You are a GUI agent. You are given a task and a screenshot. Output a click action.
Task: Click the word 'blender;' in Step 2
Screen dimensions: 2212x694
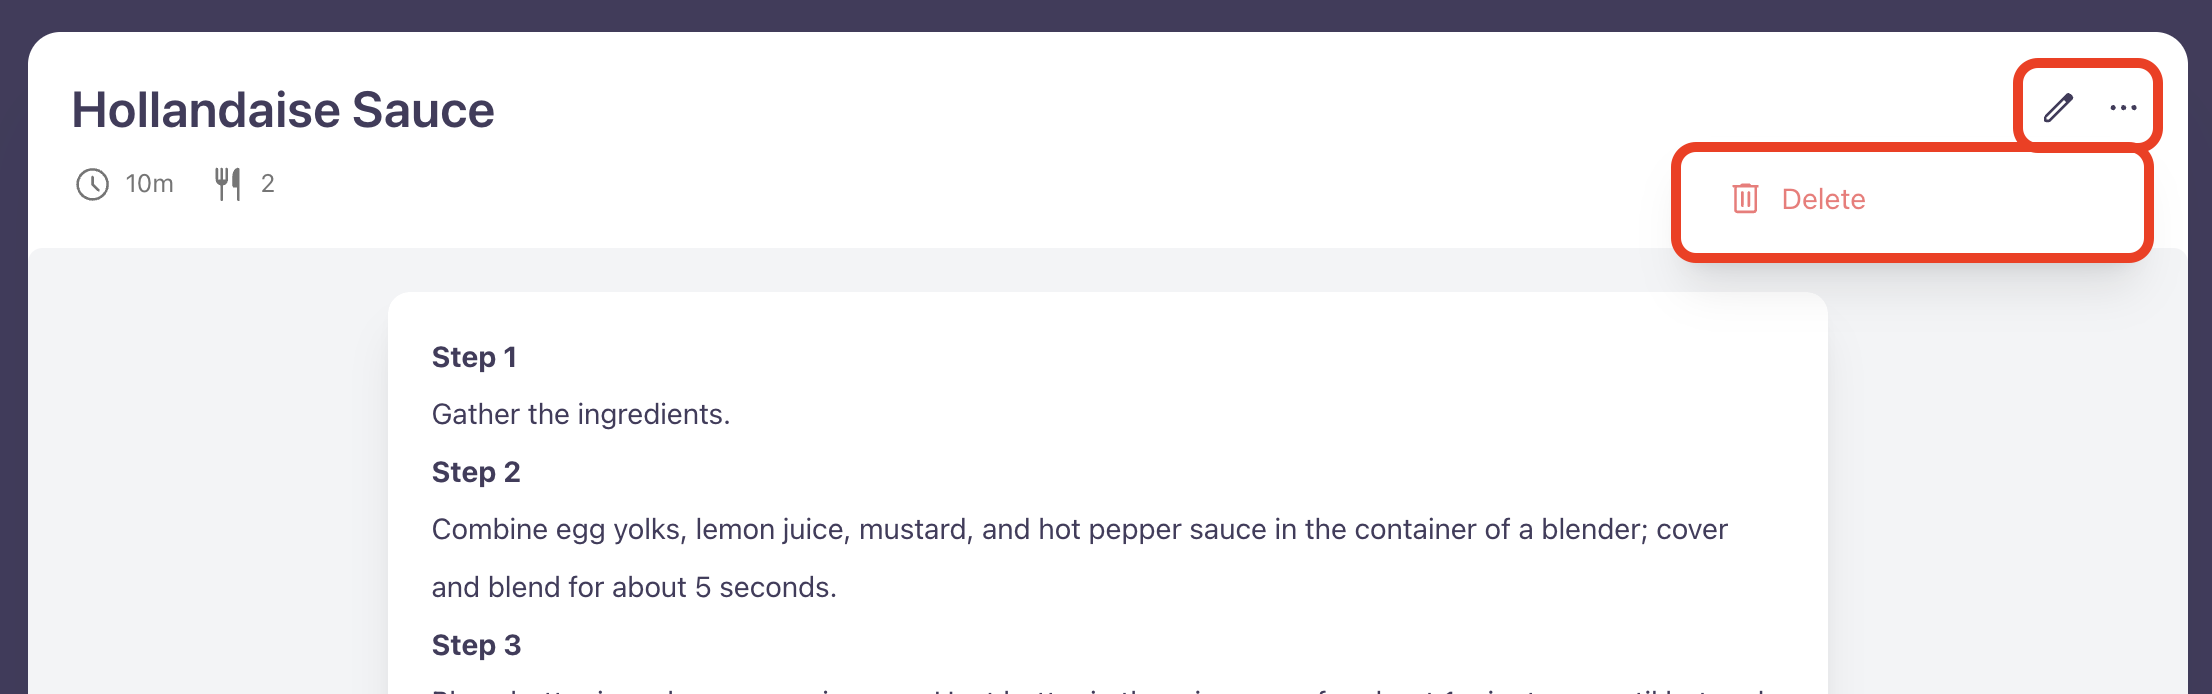click(1594, 529)
